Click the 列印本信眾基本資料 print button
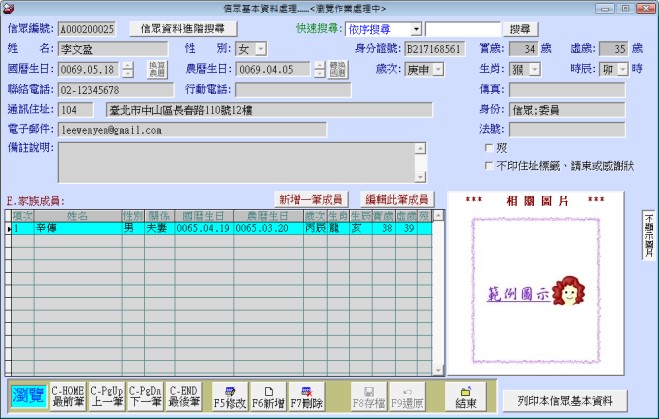 pyautogui.click(x=565, y=401)
